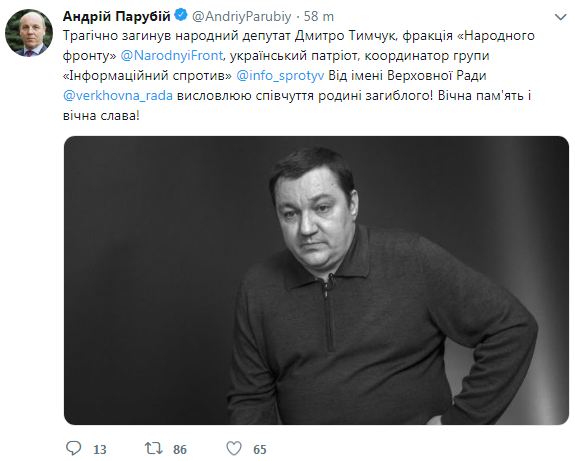The image size is (575, 461).
Task: Click the @AndriyParubiy handle
Action: coord(242,17)
